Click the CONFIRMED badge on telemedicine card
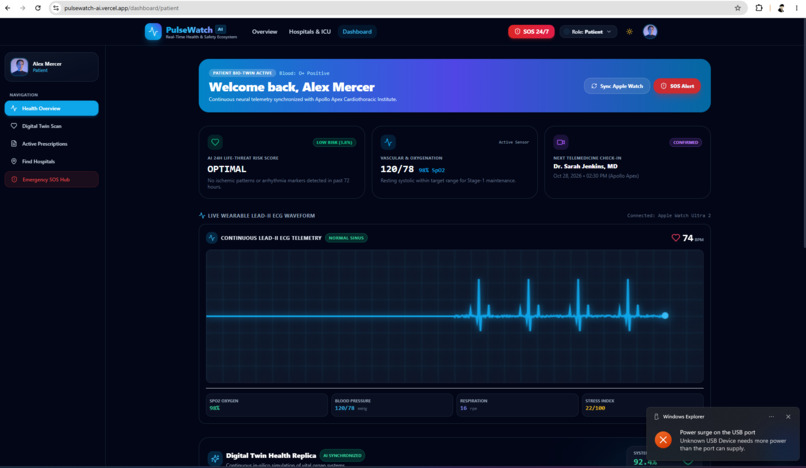 click(685, 142)
